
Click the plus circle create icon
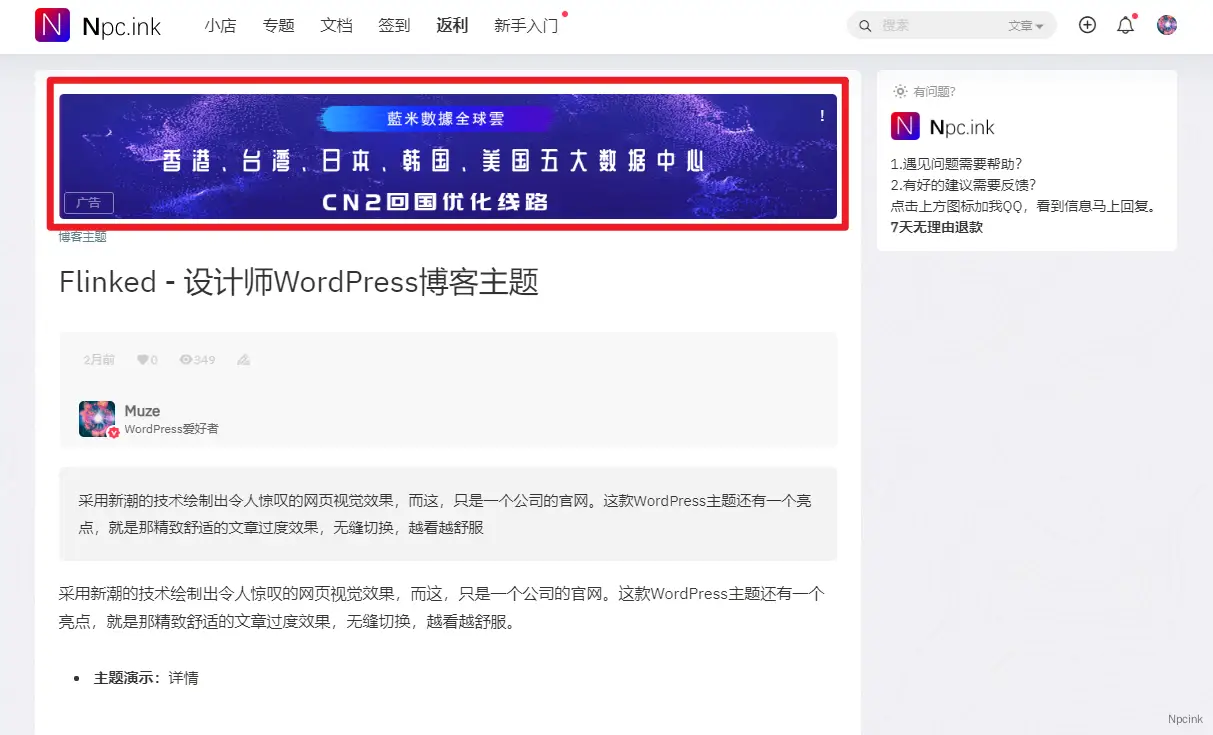[1087, 25]
